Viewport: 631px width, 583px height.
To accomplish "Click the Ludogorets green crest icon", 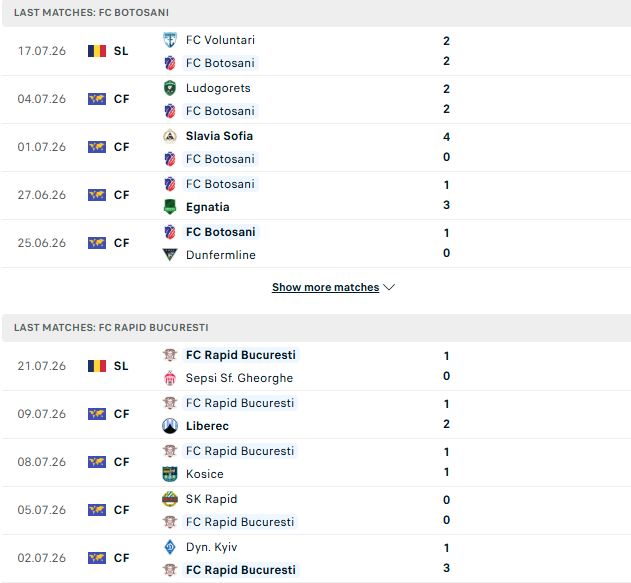I will (170, 88).
